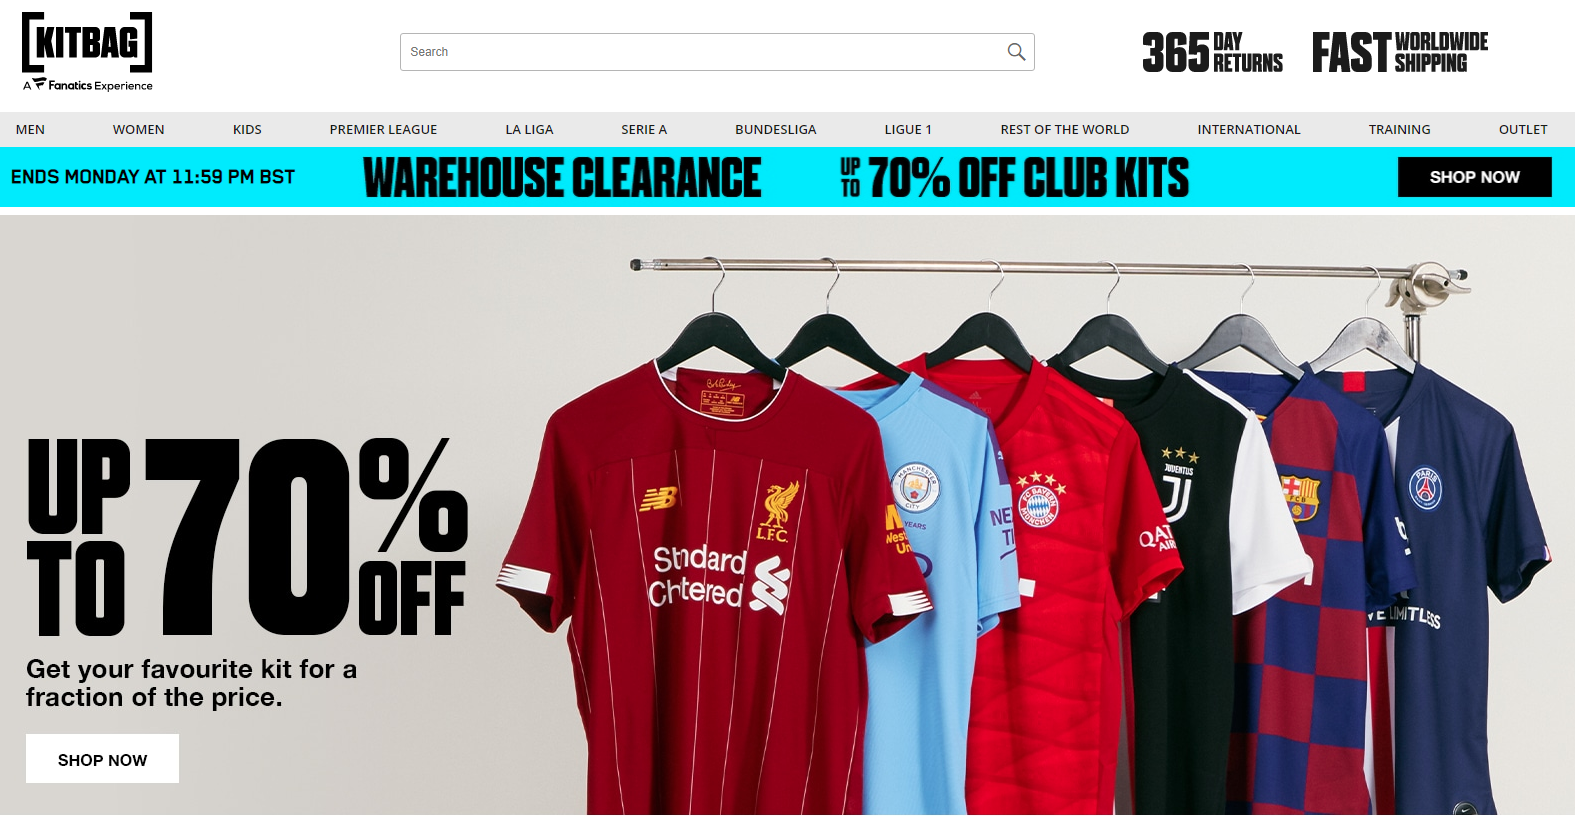This screenshot has height=816, width=1575.
Task: Select Ligue 1 in the navigation
Action: point(908,129)
